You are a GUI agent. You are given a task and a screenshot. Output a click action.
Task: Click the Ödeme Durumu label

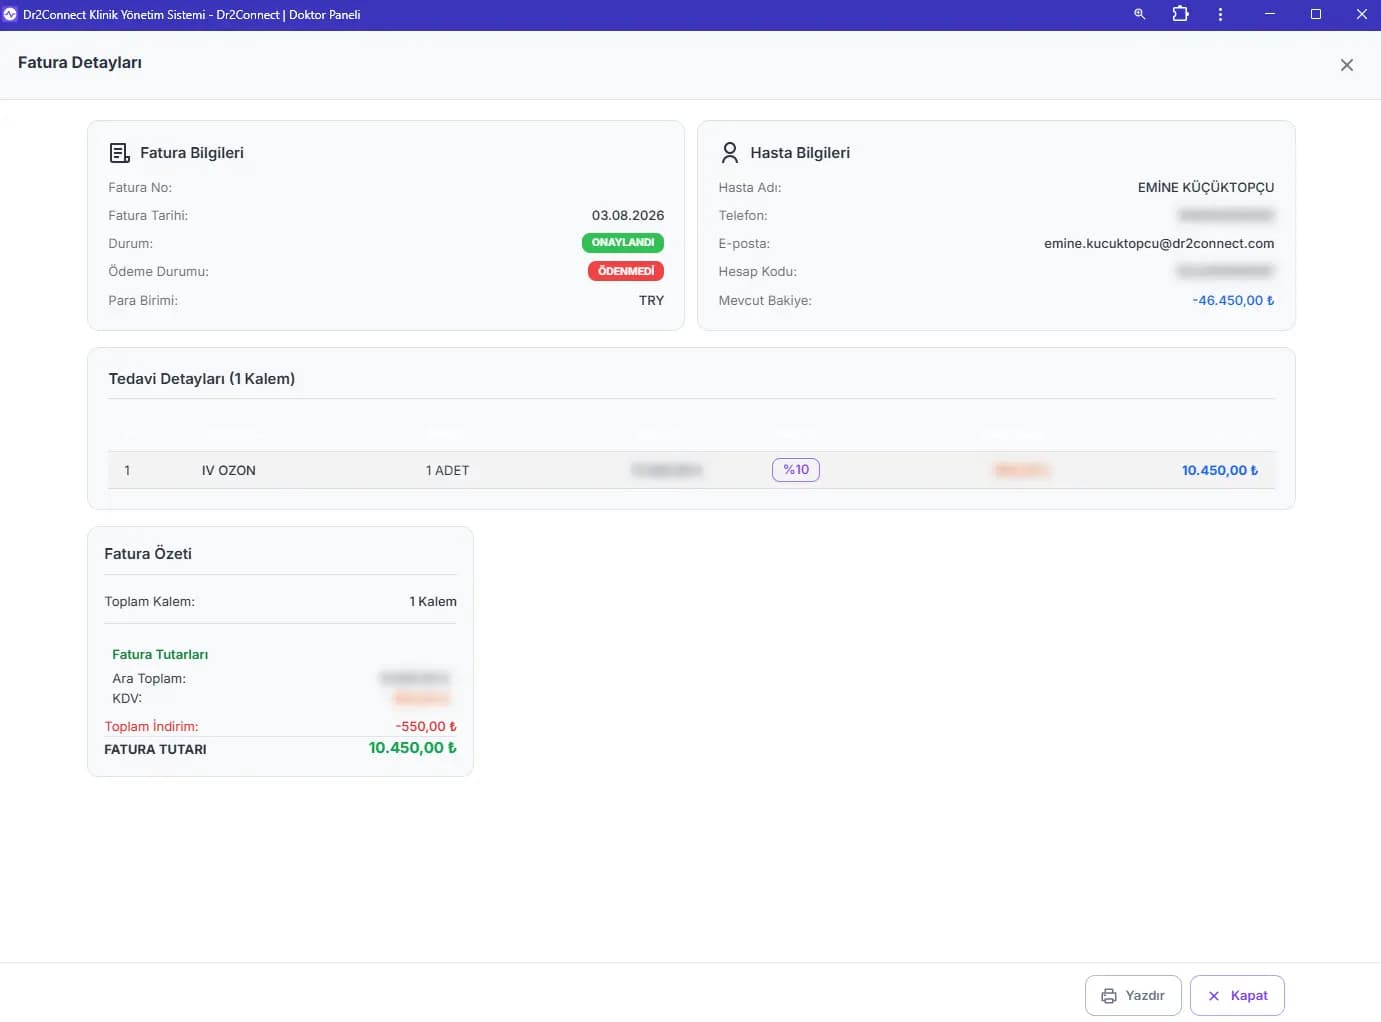point(158,271)
